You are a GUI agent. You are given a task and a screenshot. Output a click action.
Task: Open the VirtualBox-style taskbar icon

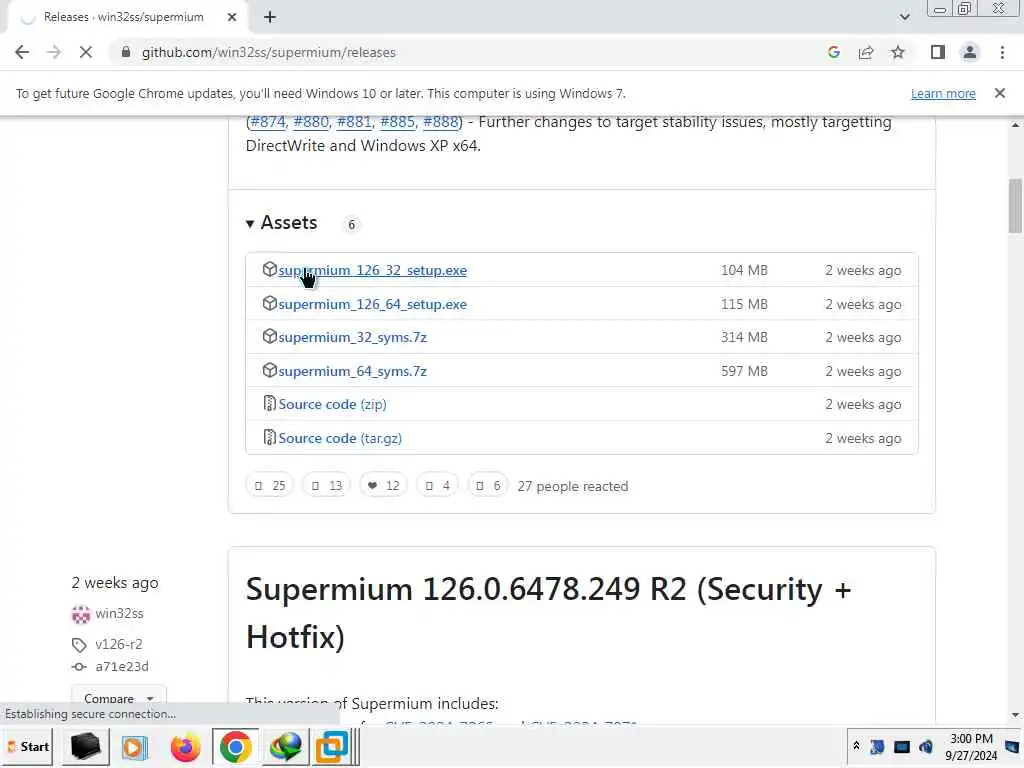point(332,746)
